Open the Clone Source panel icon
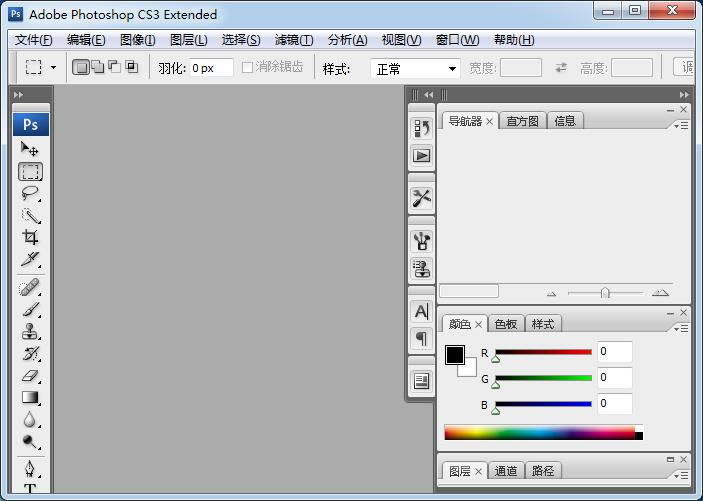This screenshot has width=703, height=501. click(x=421, y=269)
